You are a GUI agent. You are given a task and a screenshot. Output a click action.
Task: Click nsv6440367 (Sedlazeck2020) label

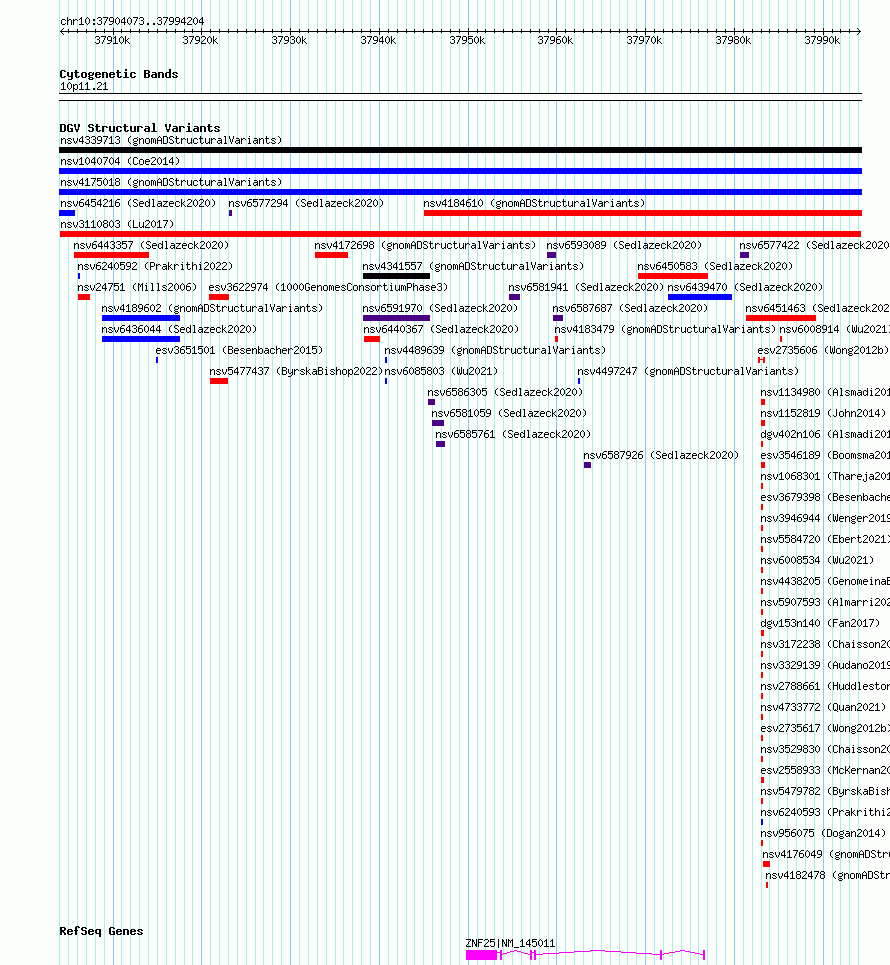(441, 329)
